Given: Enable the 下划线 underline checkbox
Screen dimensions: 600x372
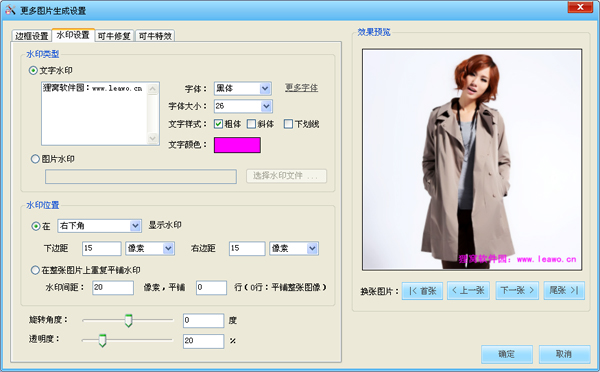Looking at the screenshot, I should tap(289, 124).
